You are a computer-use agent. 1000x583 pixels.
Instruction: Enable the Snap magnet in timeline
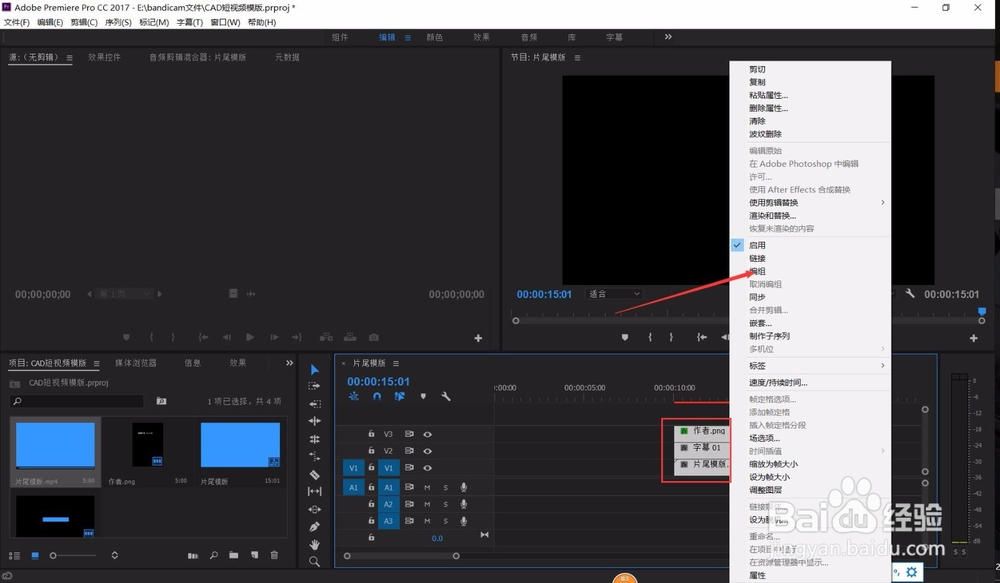(377, 396)
